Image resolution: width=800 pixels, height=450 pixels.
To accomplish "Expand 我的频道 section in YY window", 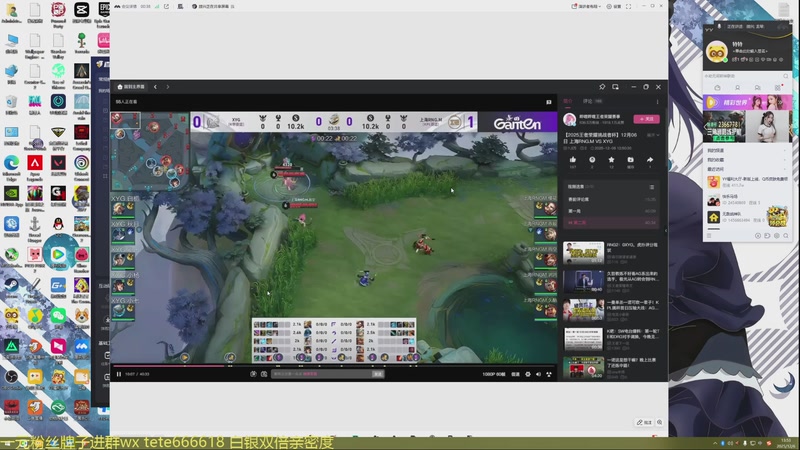I will point(747,151).
